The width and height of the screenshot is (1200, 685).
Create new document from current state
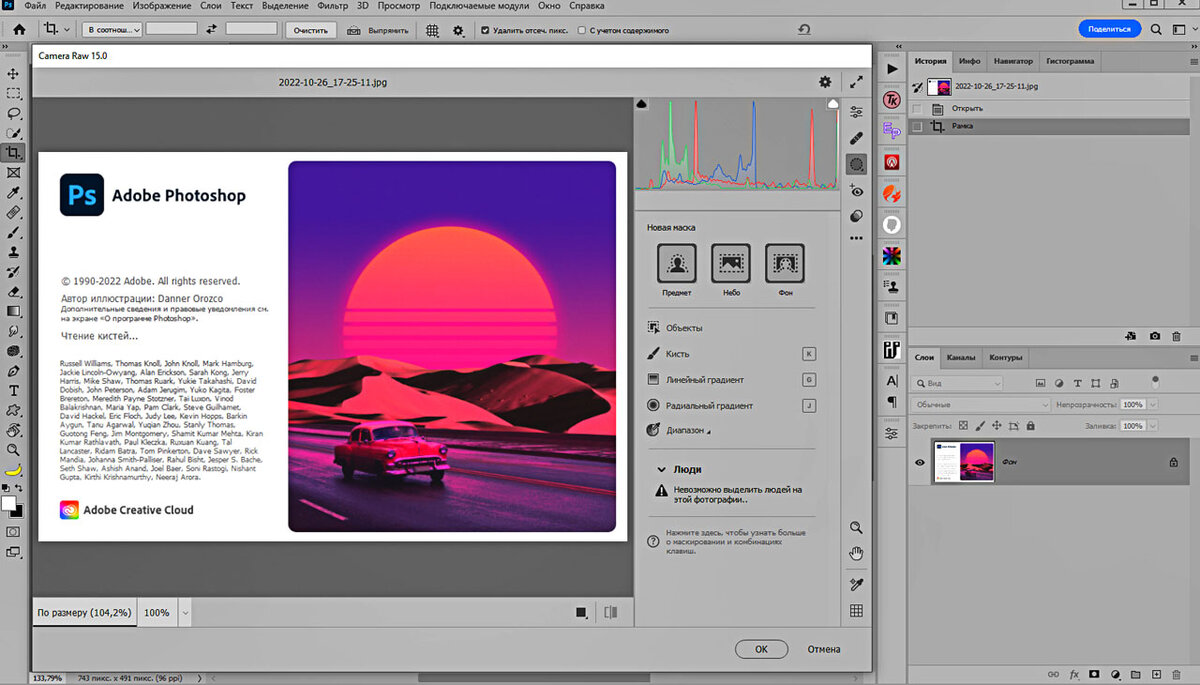click(1130, 336)
